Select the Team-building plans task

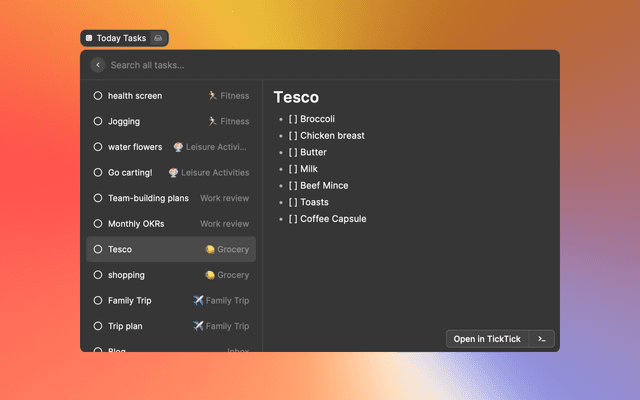pyautogui.click(x=148, y=198)
